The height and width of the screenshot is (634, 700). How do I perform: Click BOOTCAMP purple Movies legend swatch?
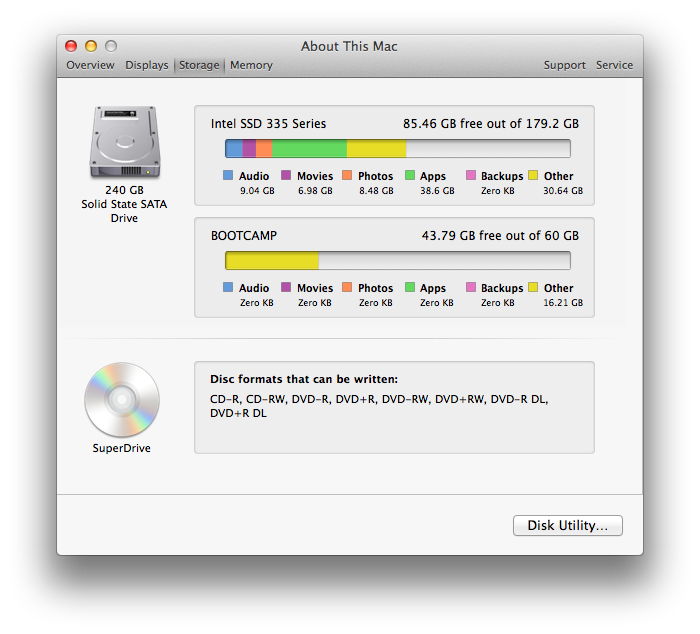[286, 287]
